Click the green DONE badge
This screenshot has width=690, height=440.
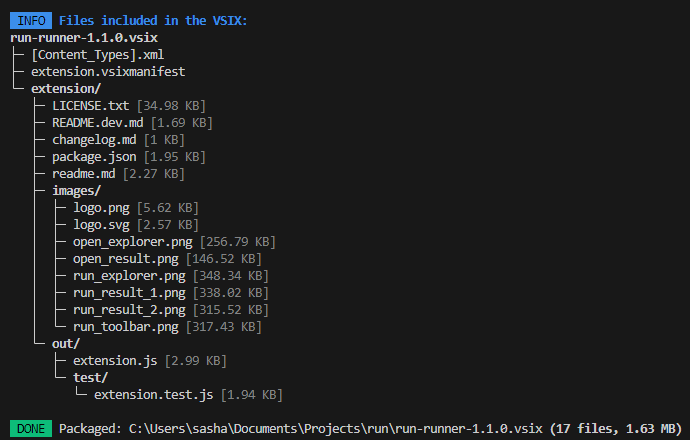[x=31, y=429]
